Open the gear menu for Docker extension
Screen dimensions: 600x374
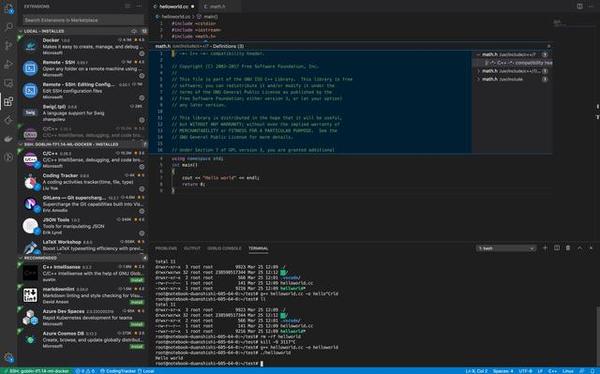pyautogui.click(x=142, y=53)
